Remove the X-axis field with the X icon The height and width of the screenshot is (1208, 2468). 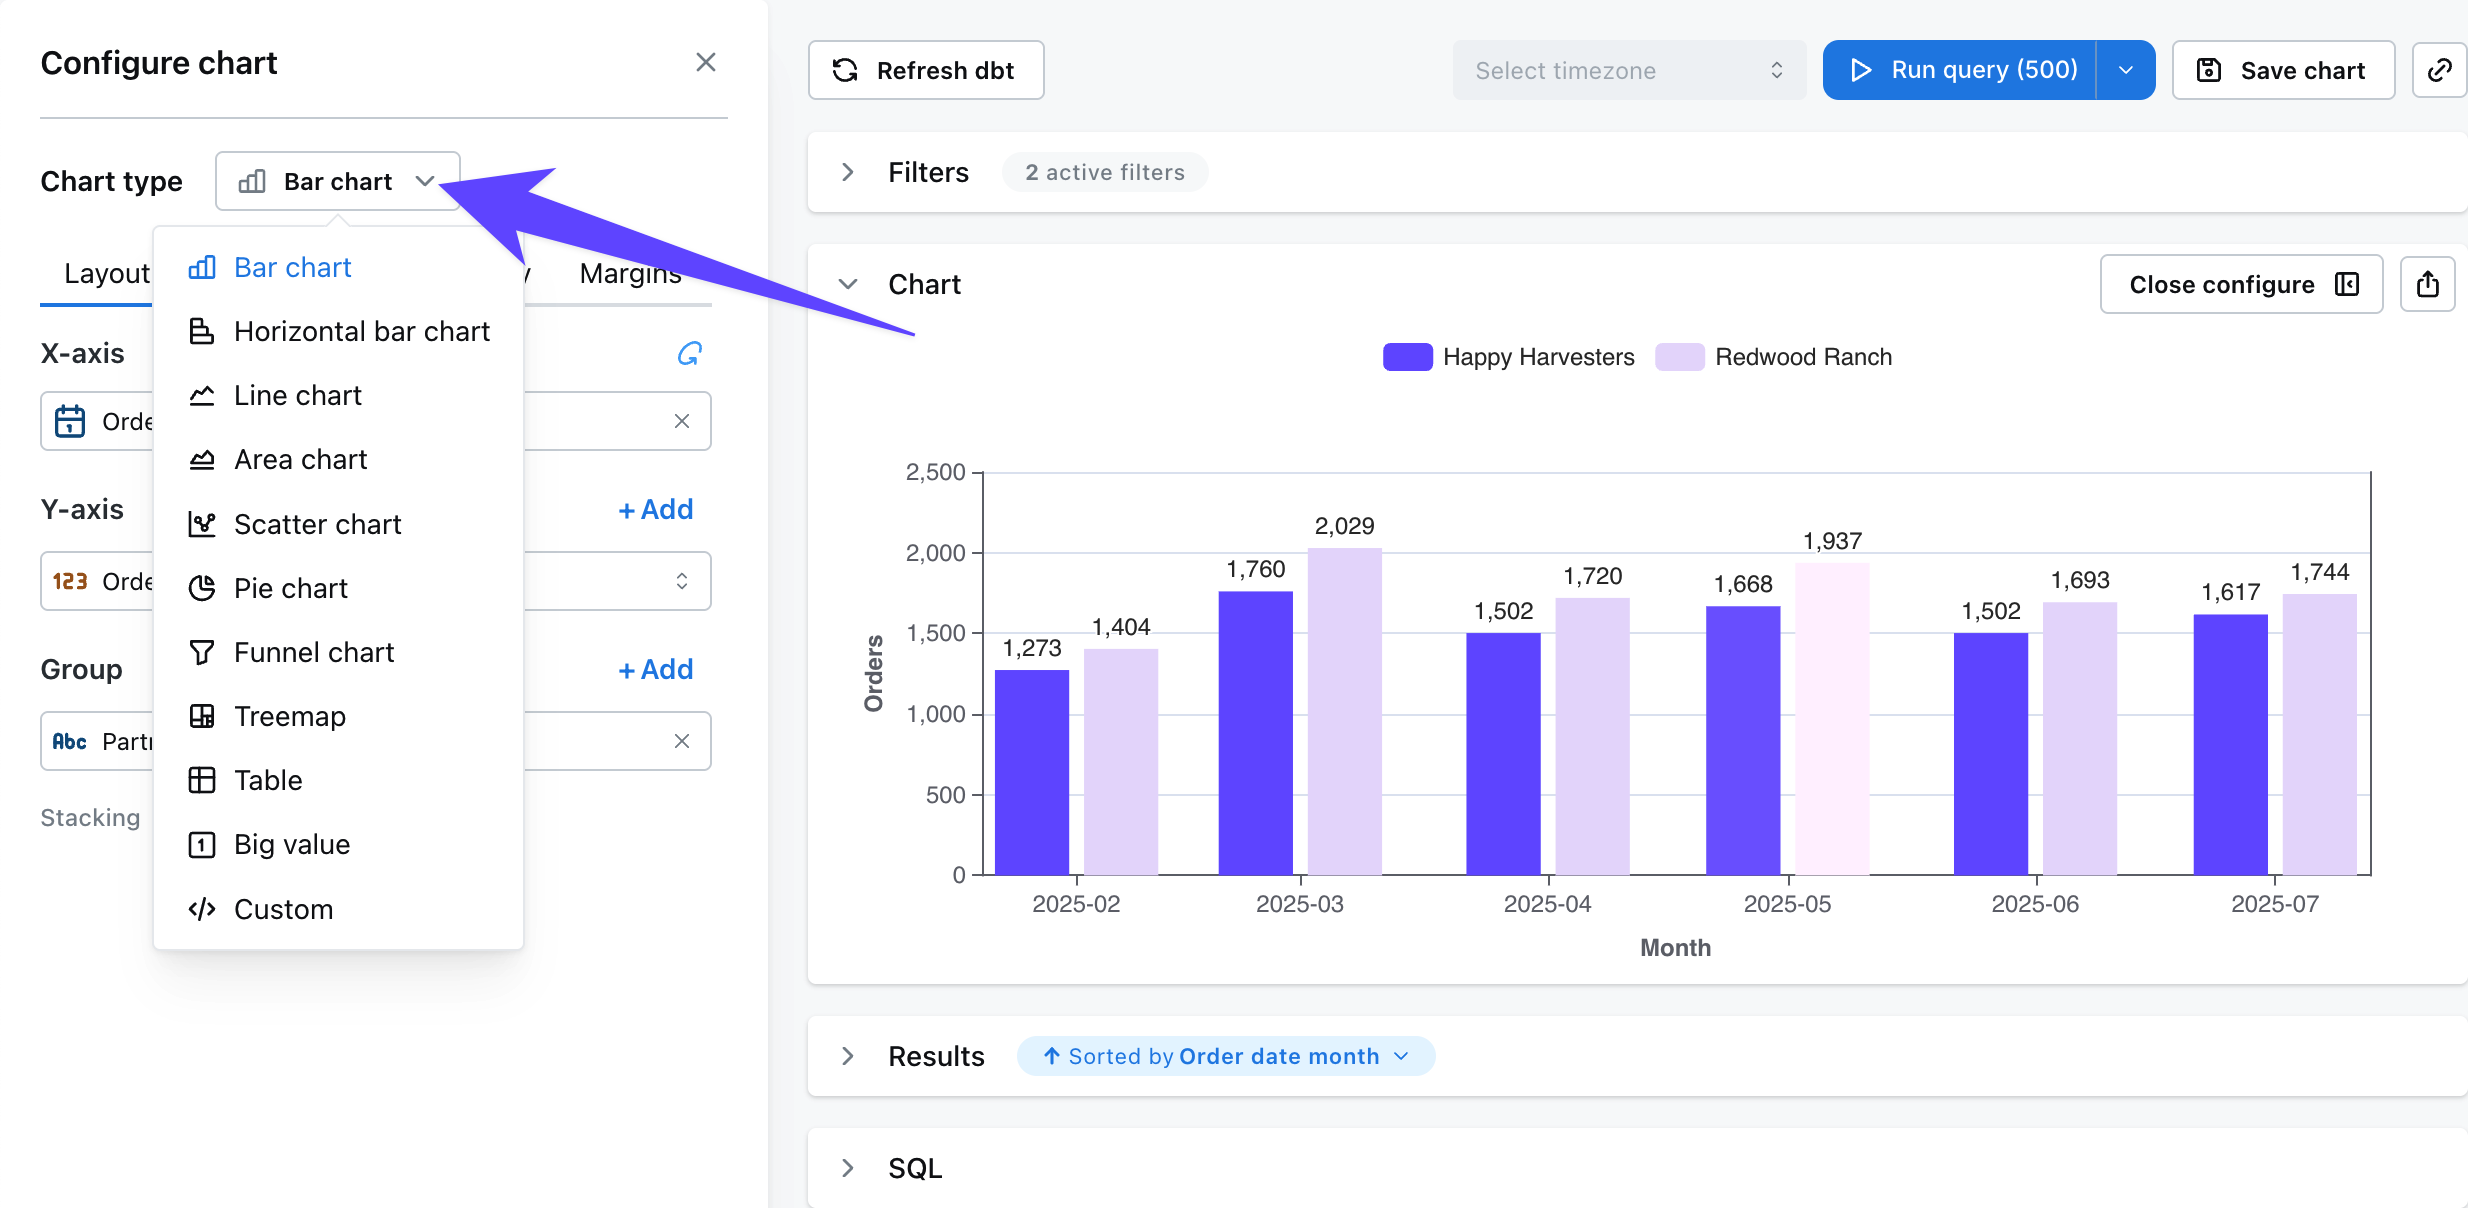(682, 421)
